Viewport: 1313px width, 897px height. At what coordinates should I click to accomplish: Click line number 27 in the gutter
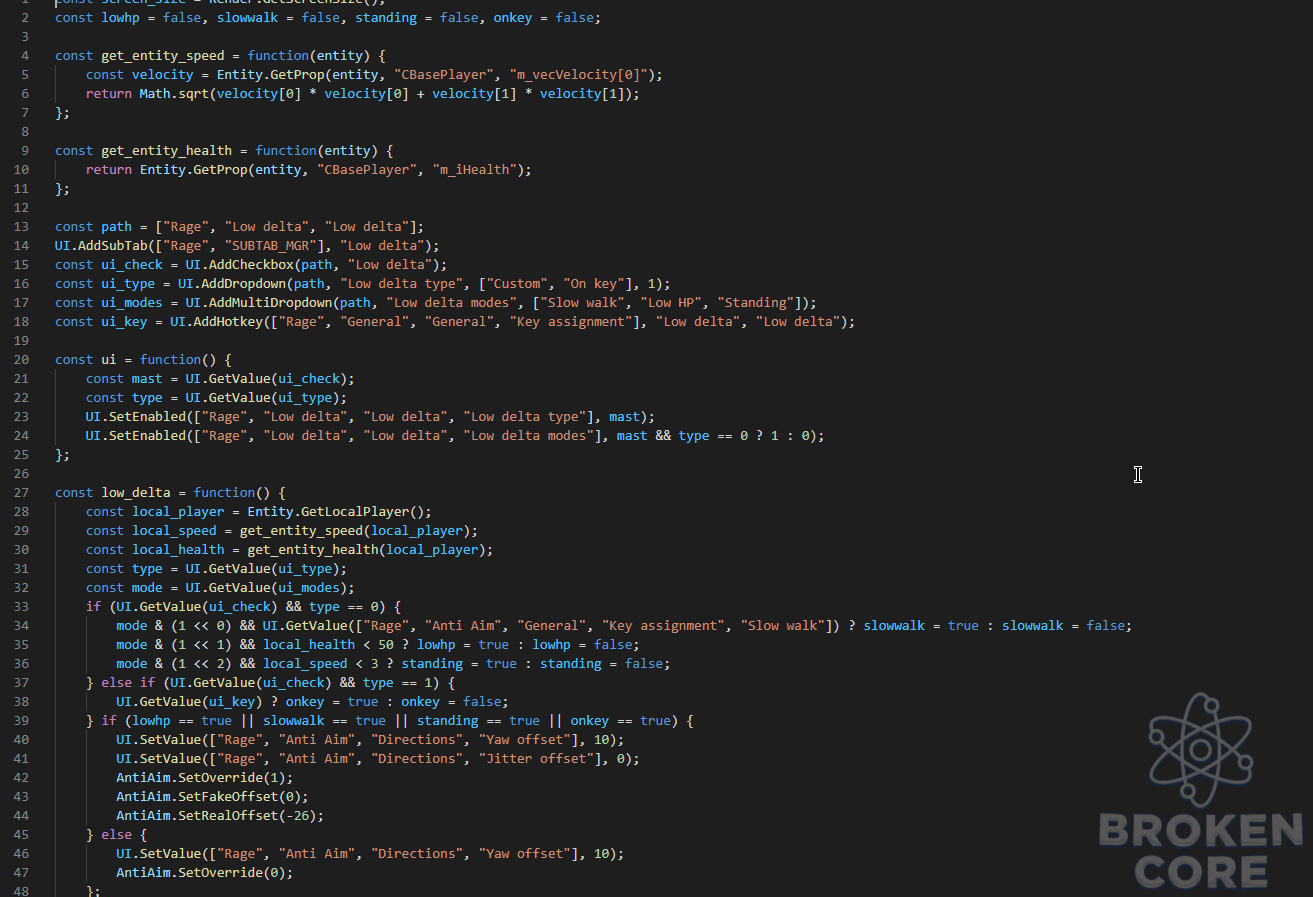[x=21, y=493]
